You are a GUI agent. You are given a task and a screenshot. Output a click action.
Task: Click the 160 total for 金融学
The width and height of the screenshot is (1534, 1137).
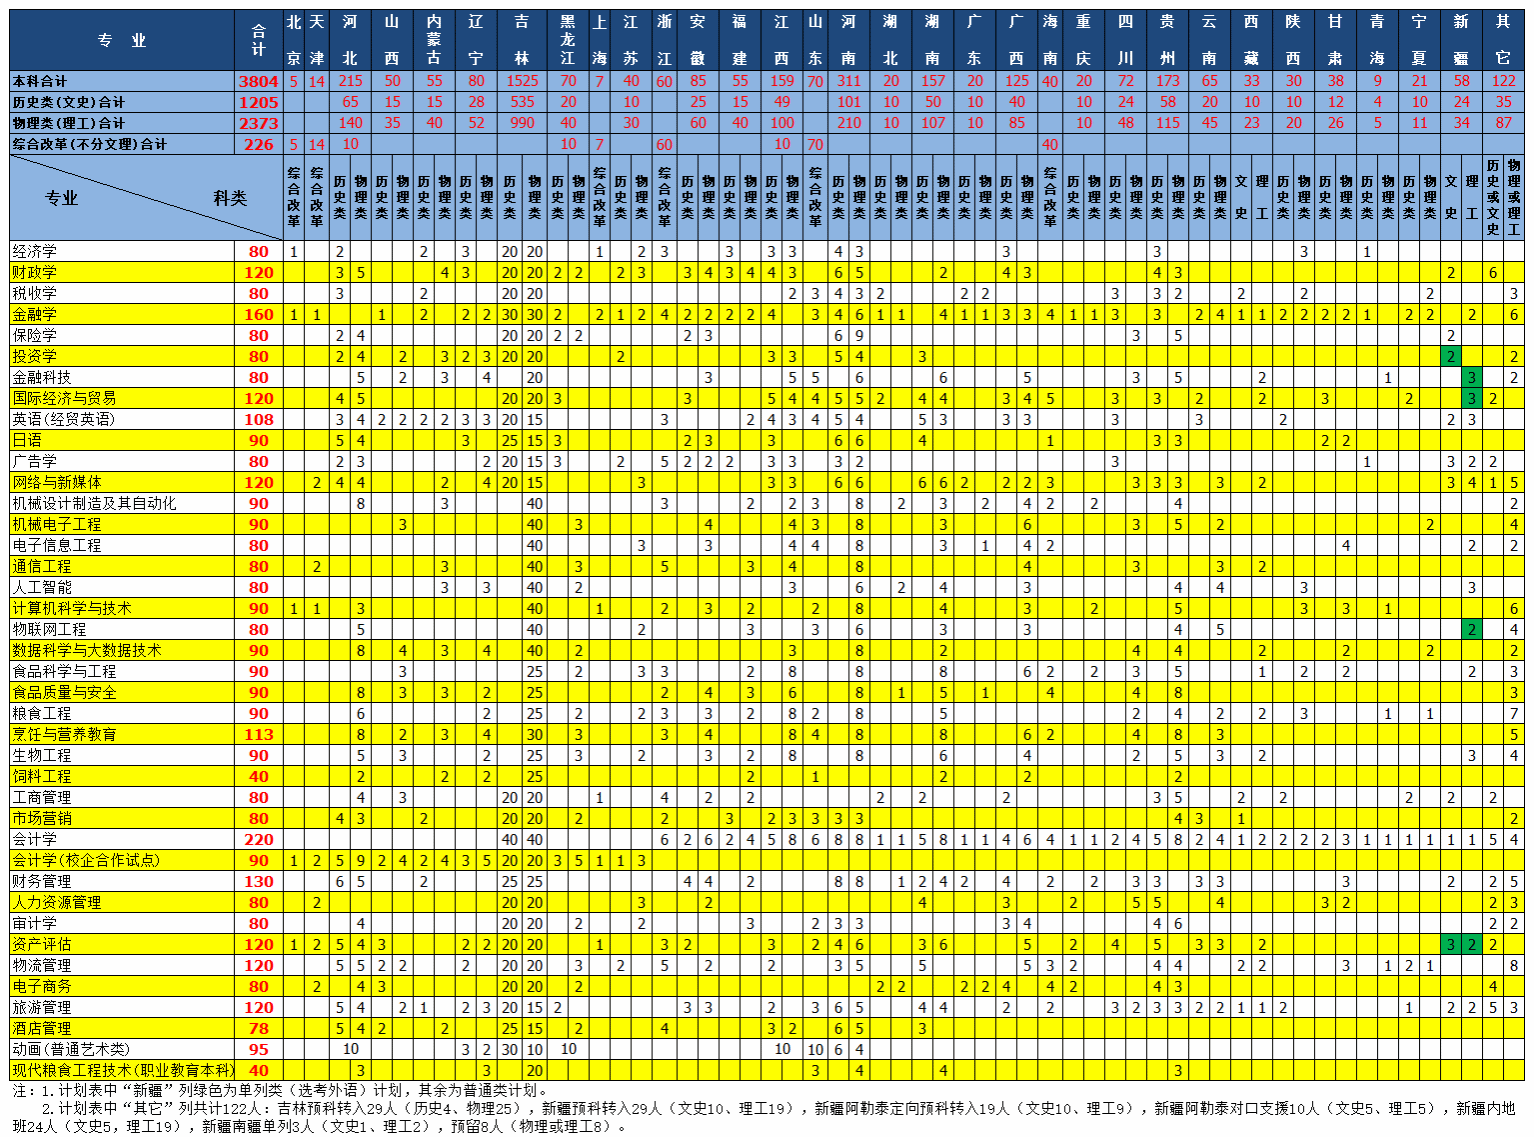[x=258, y=314]
